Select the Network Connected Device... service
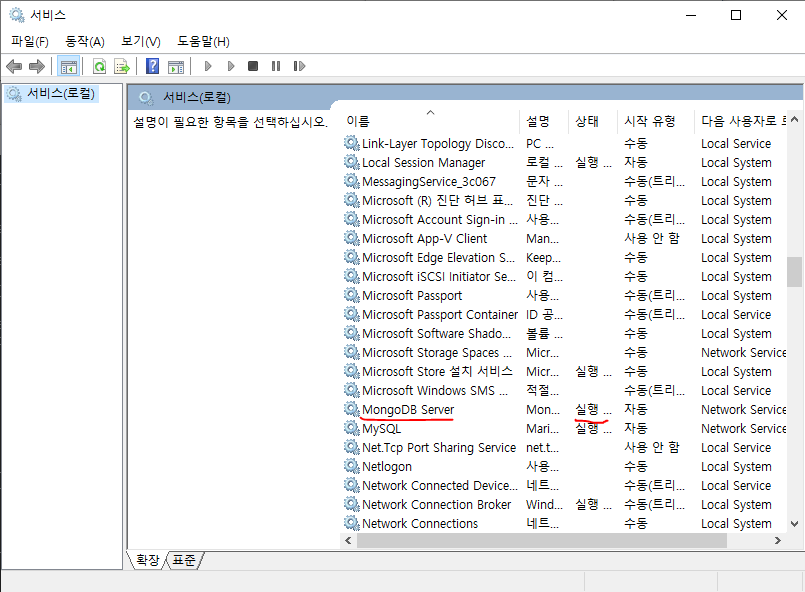Viewport: 805px width, 592px height. coord(440,486)
